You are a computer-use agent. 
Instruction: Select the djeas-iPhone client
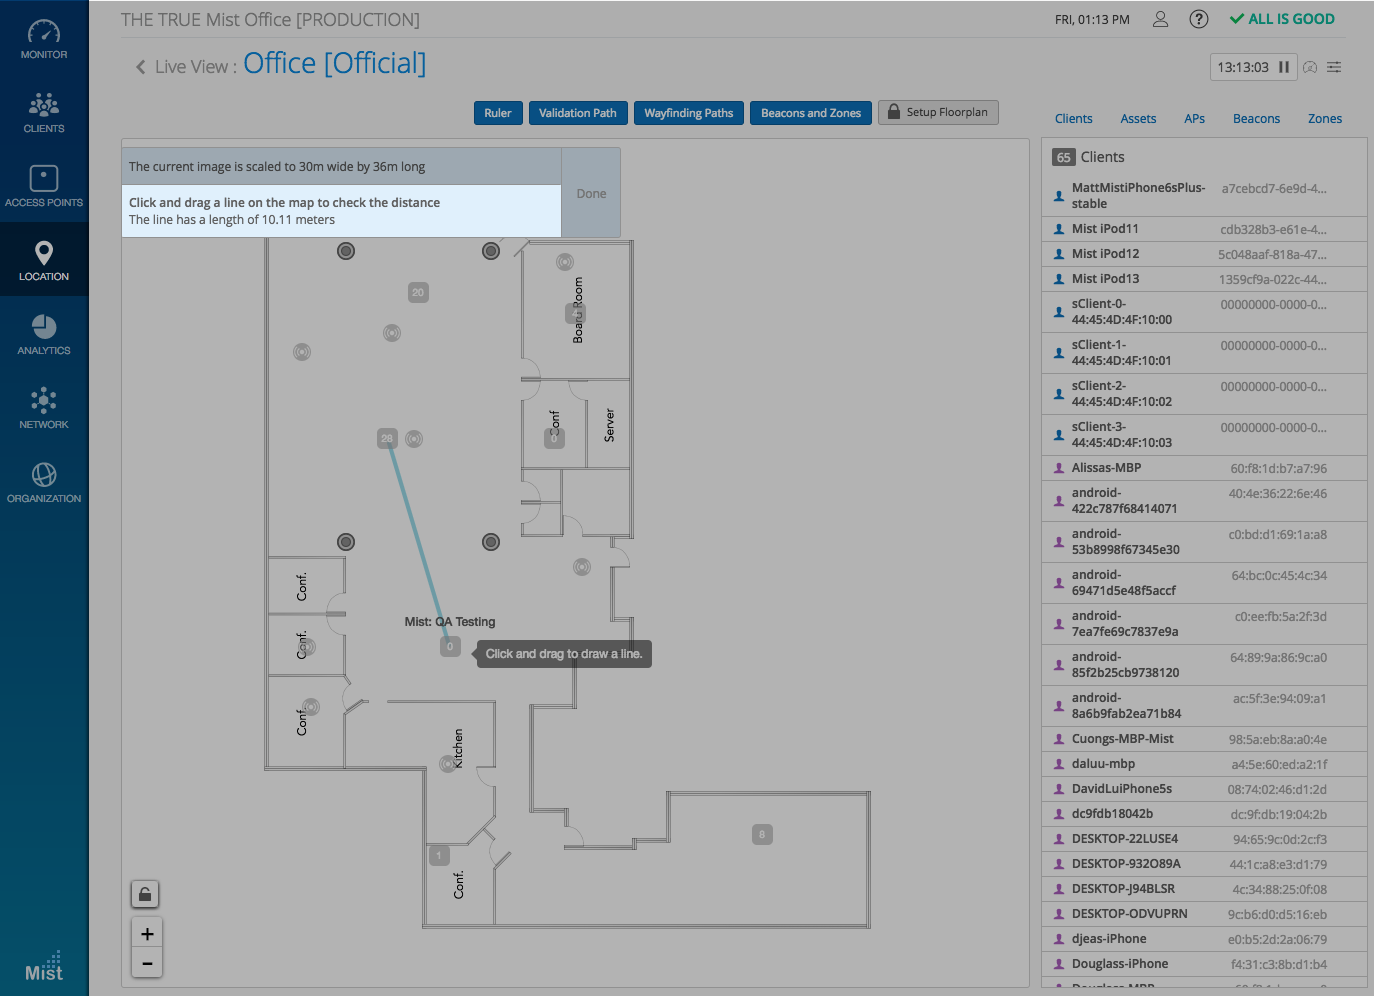click(1204, 939)
